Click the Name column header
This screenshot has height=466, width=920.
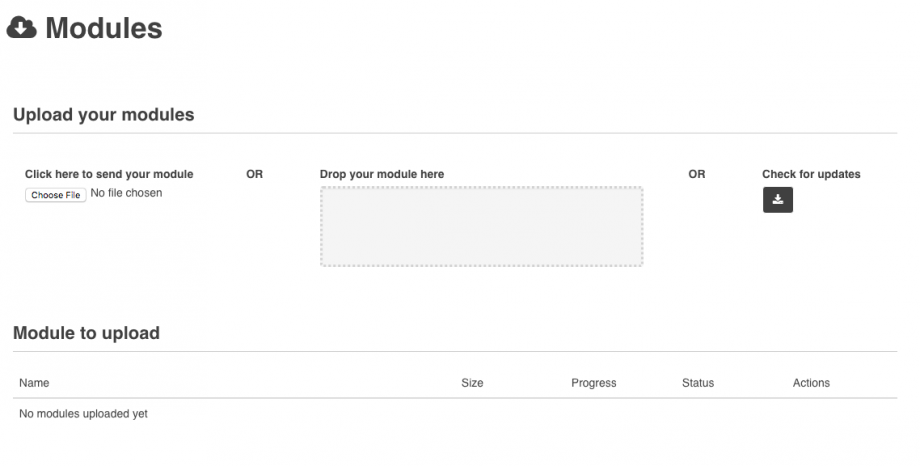pos(34,383)
